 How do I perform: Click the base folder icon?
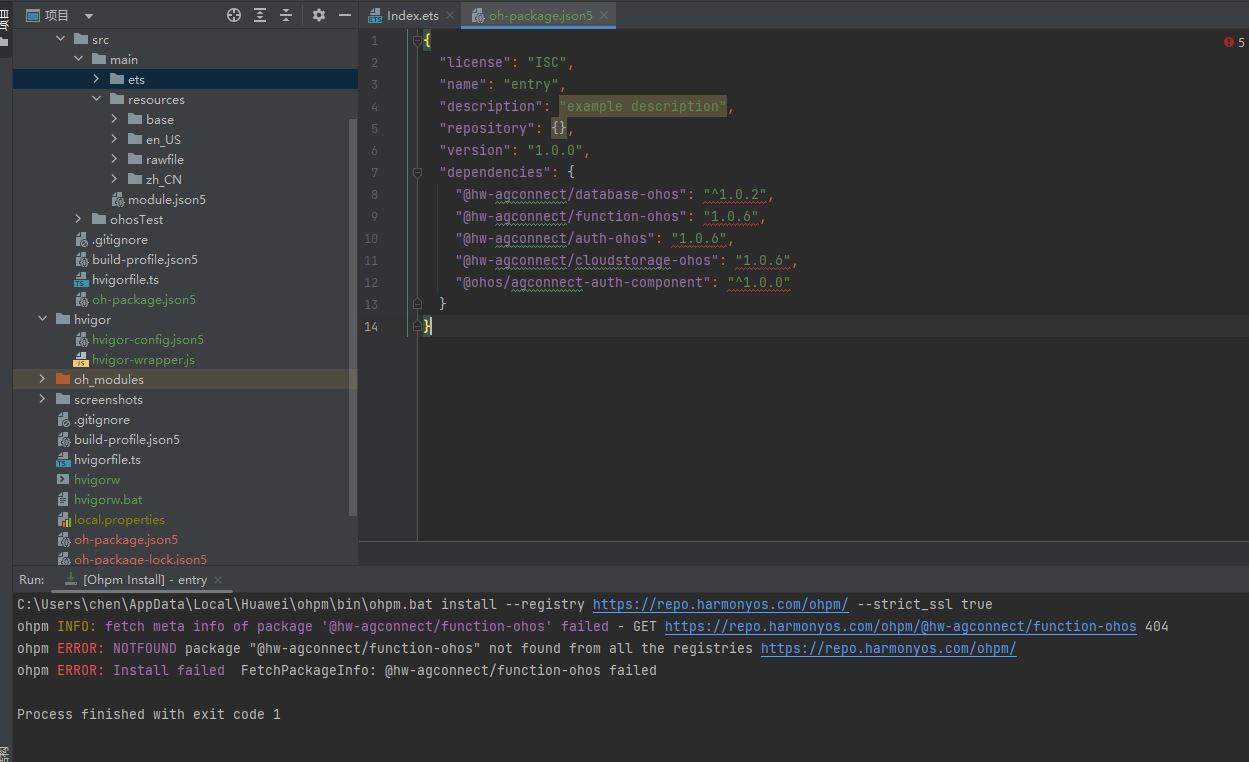tap(135, 119)
